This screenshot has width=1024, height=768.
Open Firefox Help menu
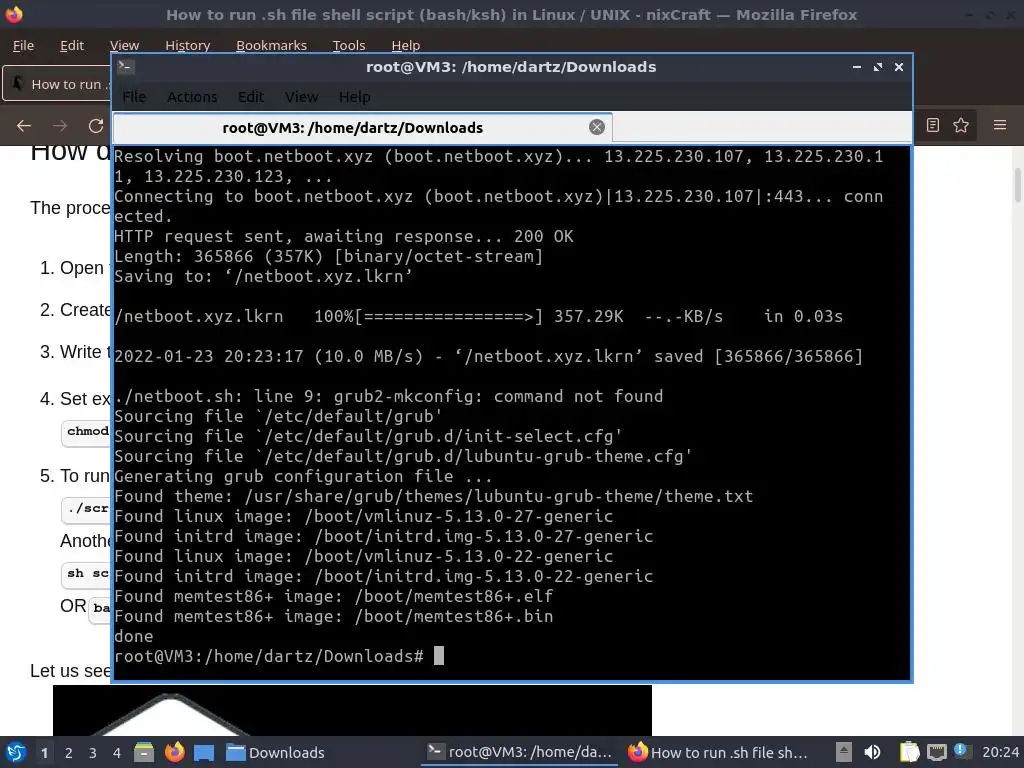pos(406,45)
